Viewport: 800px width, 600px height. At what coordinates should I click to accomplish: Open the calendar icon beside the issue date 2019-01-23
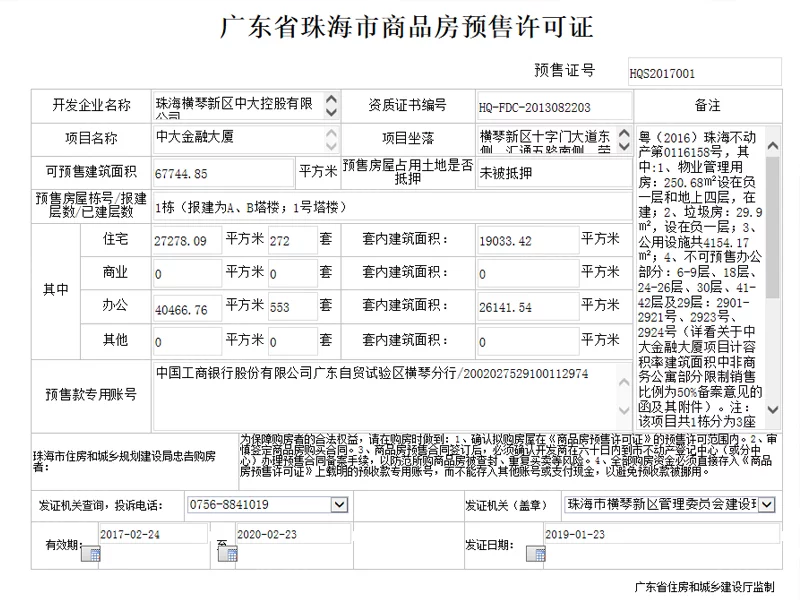(x=536, y=554)
